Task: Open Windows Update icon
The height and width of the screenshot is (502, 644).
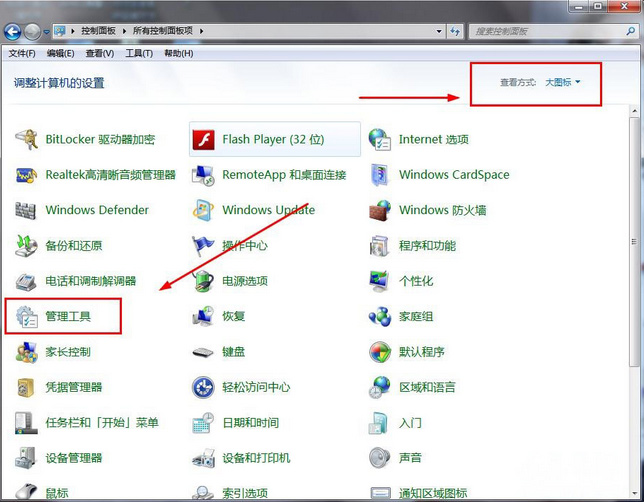Action: click(x=267, y=210)
